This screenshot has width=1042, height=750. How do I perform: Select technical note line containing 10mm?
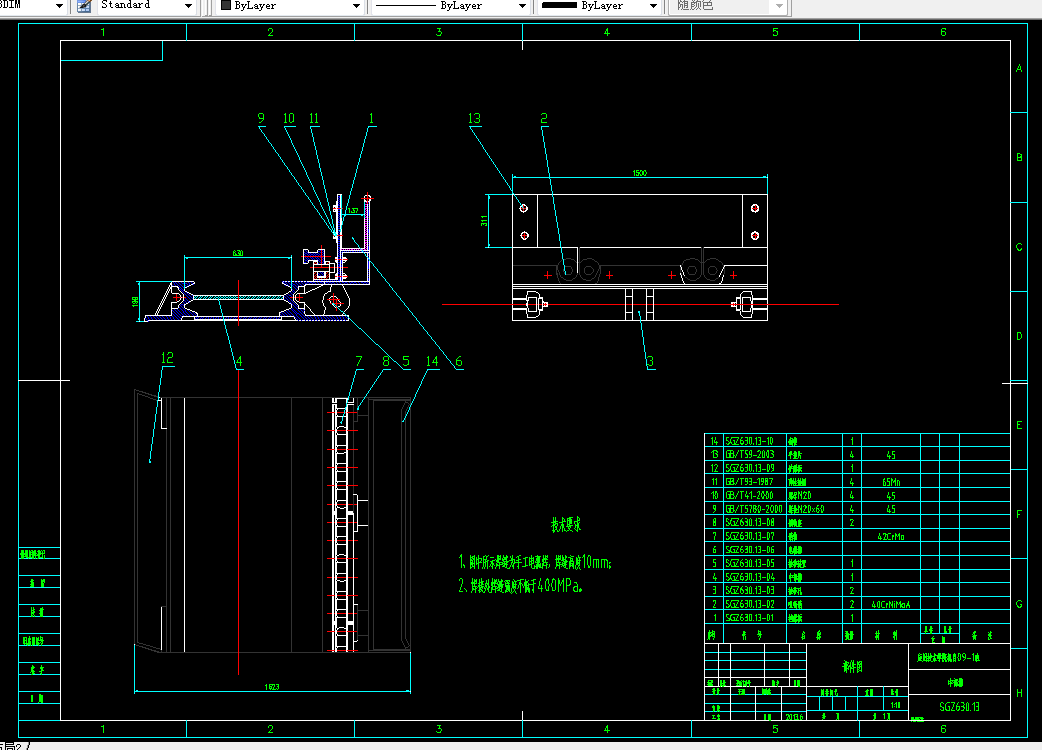pyautogui.click(x=535, y=563)
